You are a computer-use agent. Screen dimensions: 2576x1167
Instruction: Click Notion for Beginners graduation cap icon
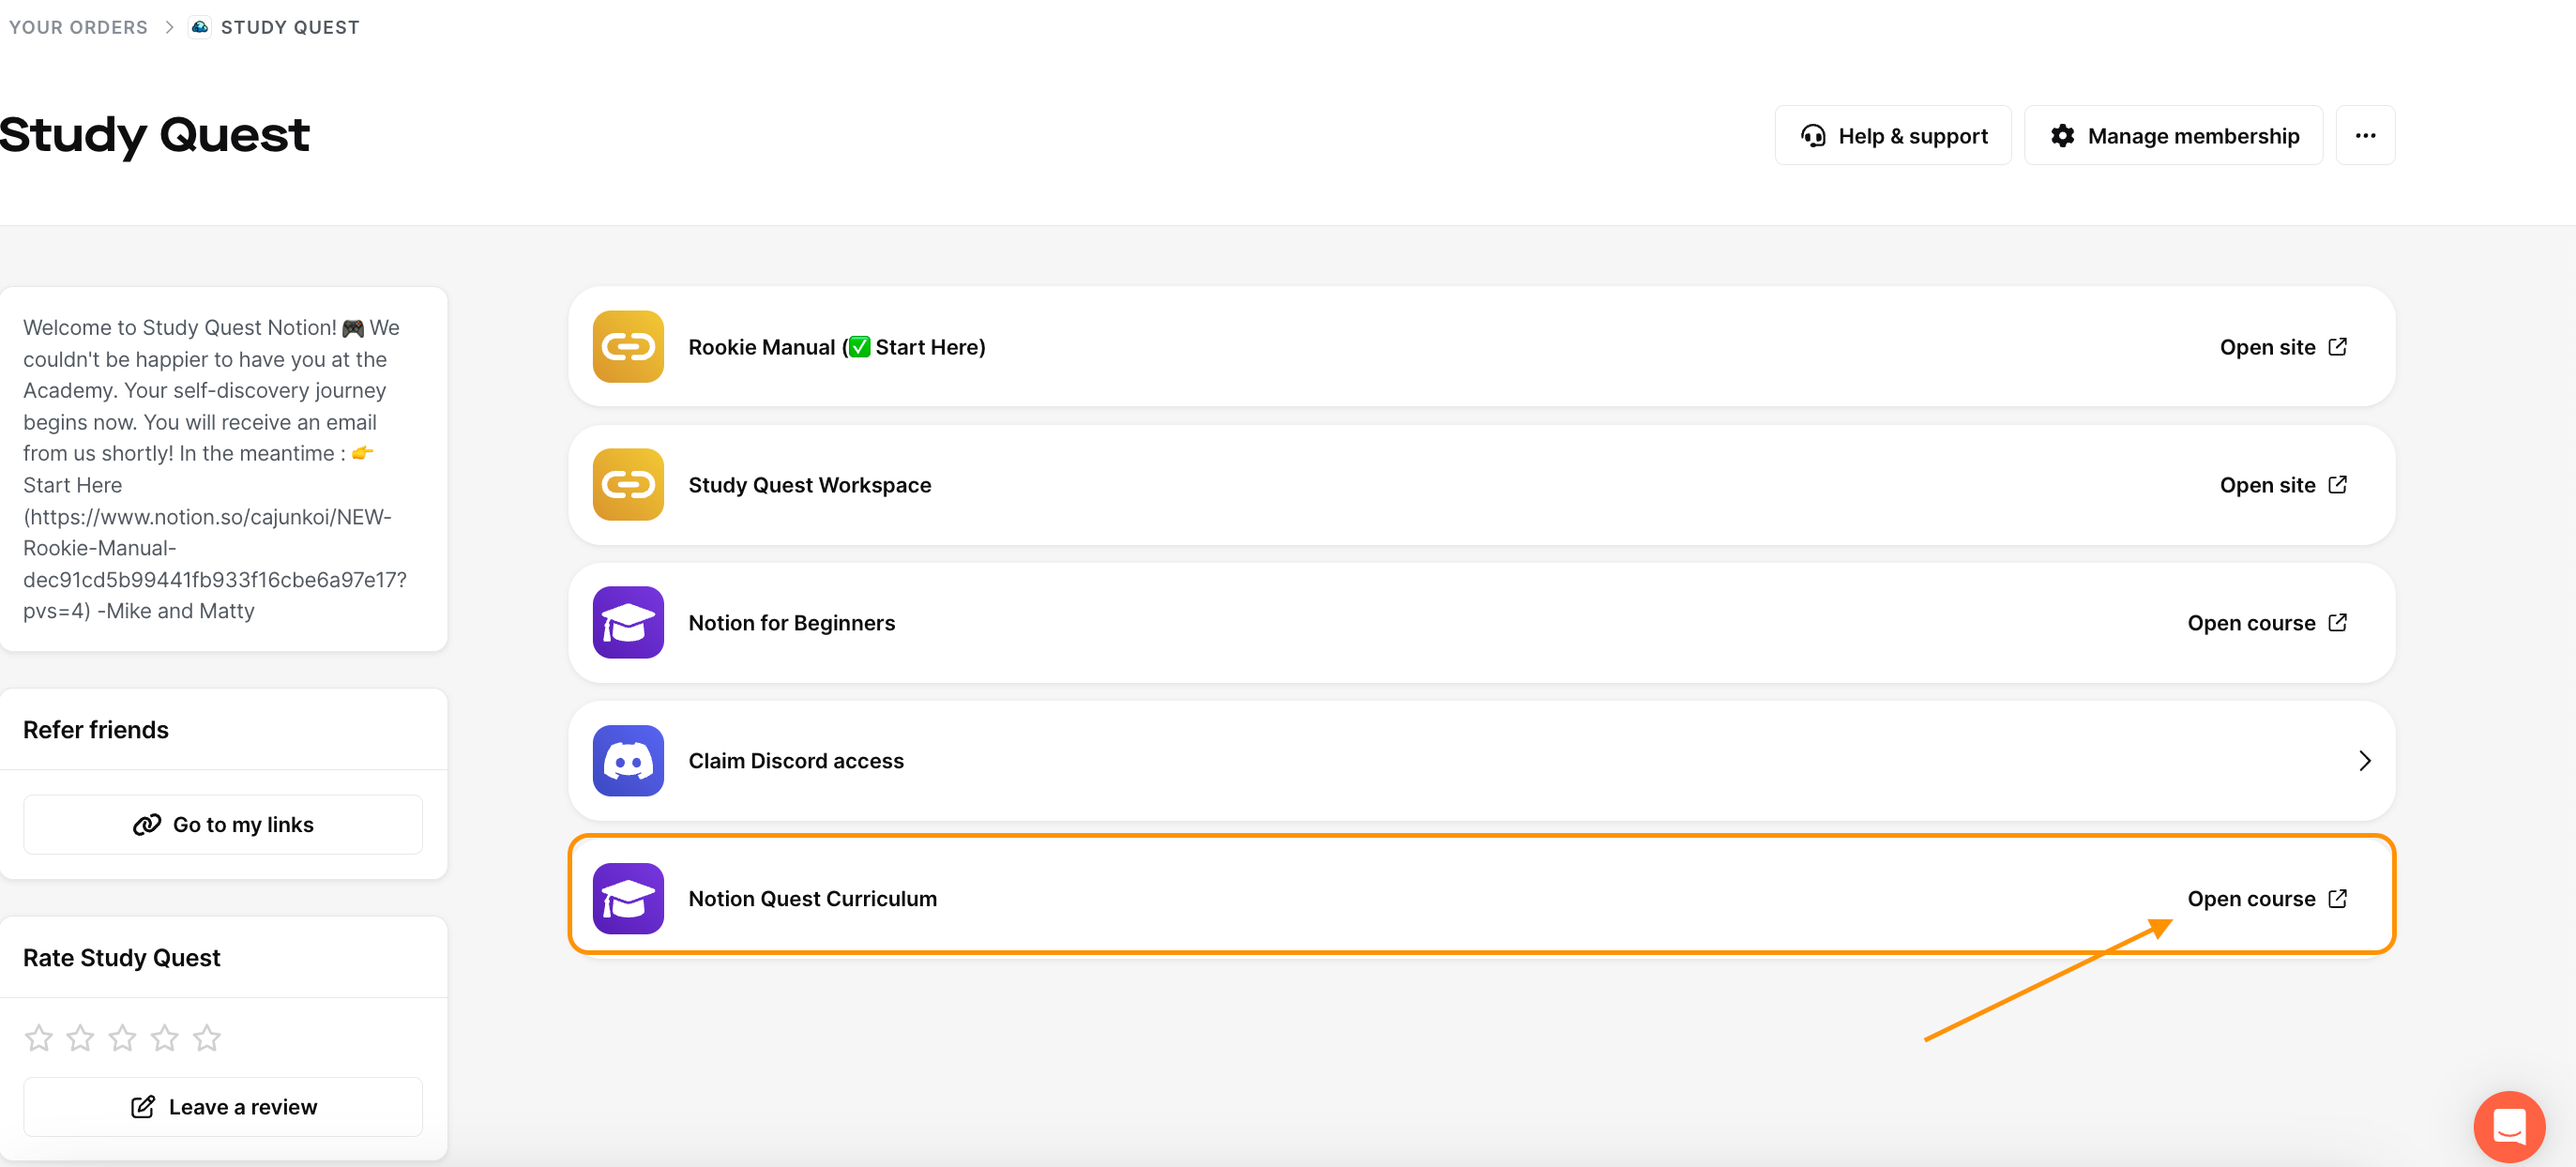click(628, 623)
